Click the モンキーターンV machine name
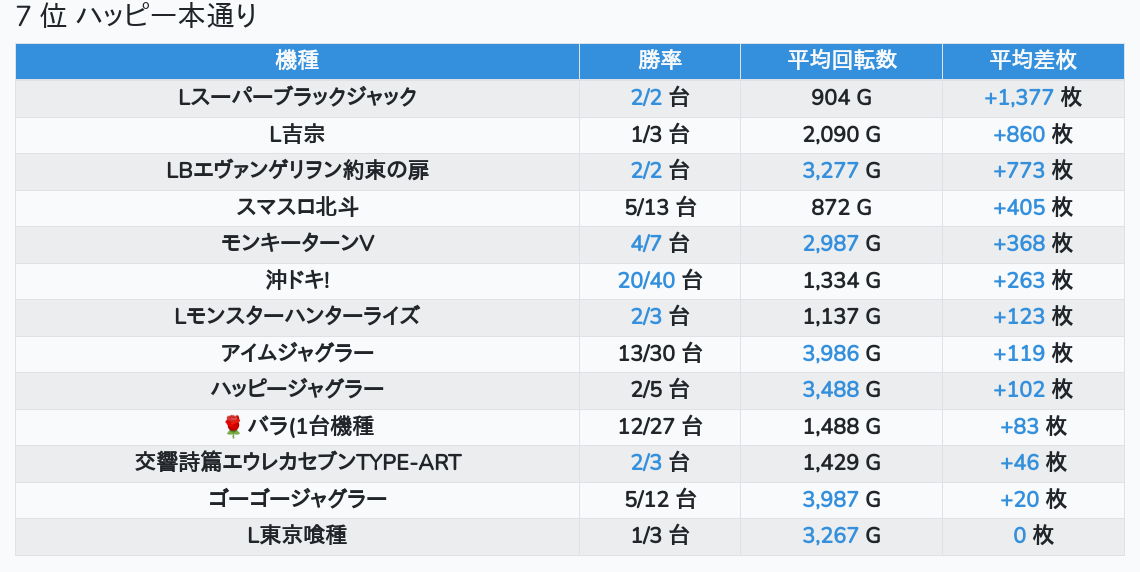The height and width of the screenshot is (572, 1140). [x=297, y=244]
